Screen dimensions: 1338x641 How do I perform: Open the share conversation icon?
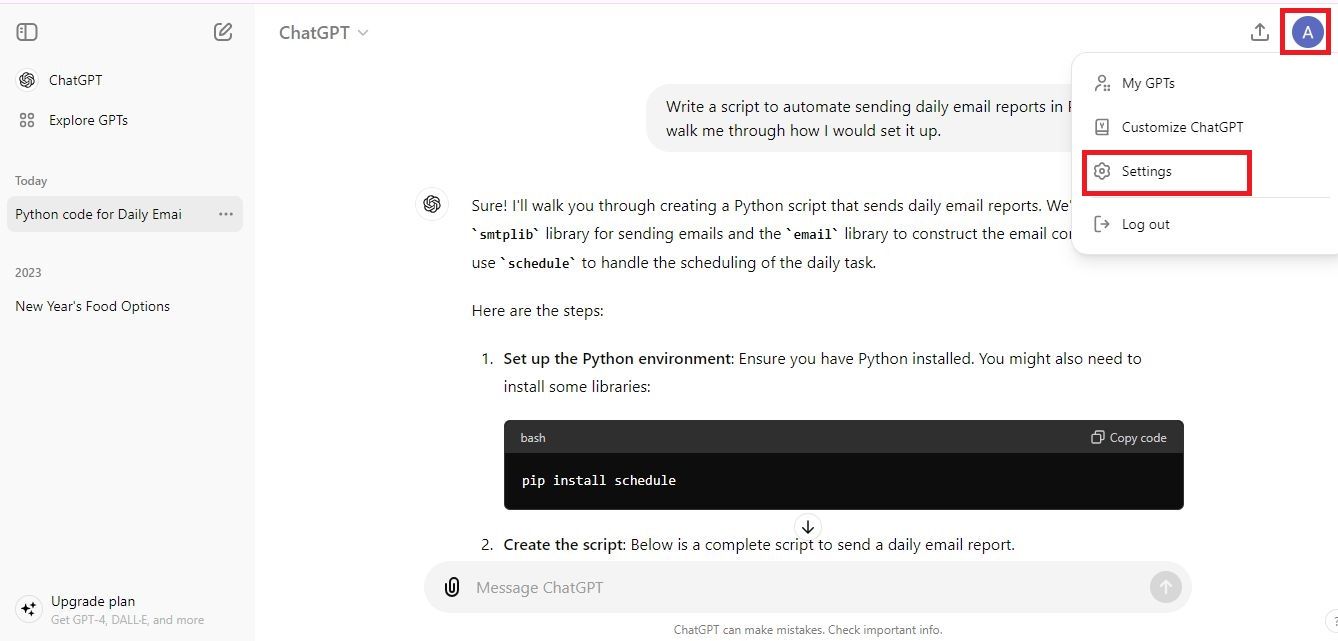point(1259,31)
